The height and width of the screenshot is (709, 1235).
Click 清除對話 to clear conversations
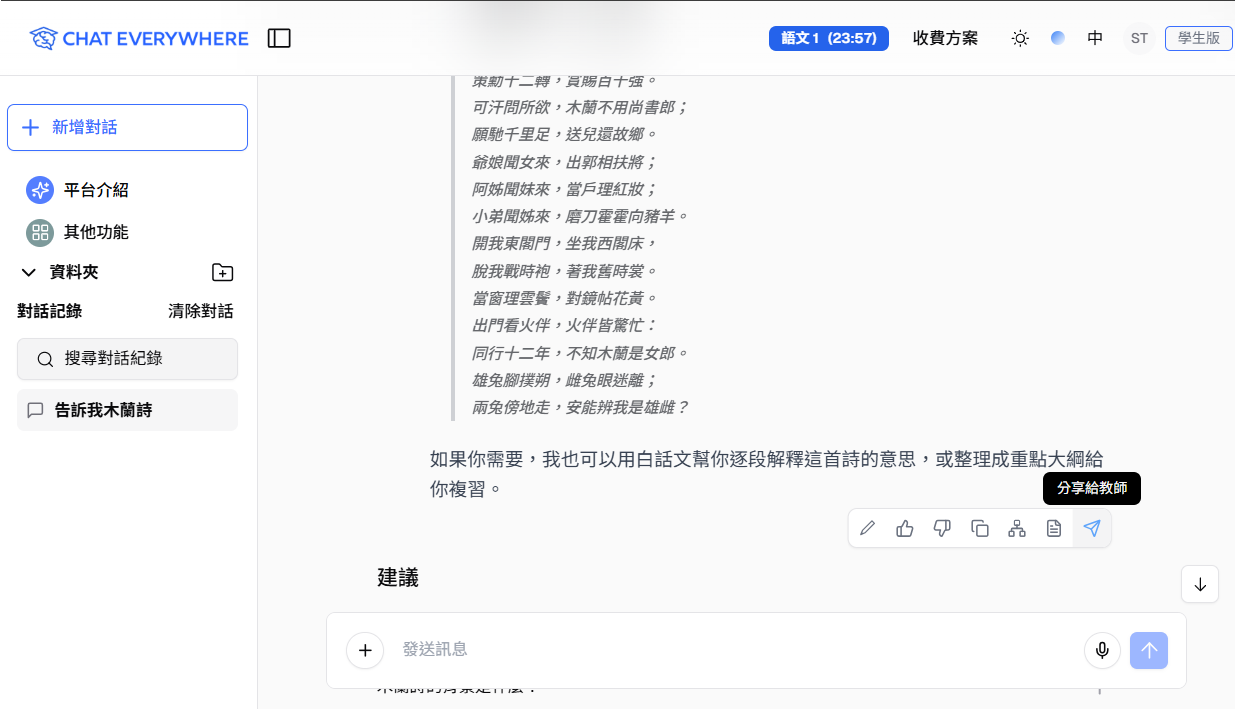click(x=201, y=311)
